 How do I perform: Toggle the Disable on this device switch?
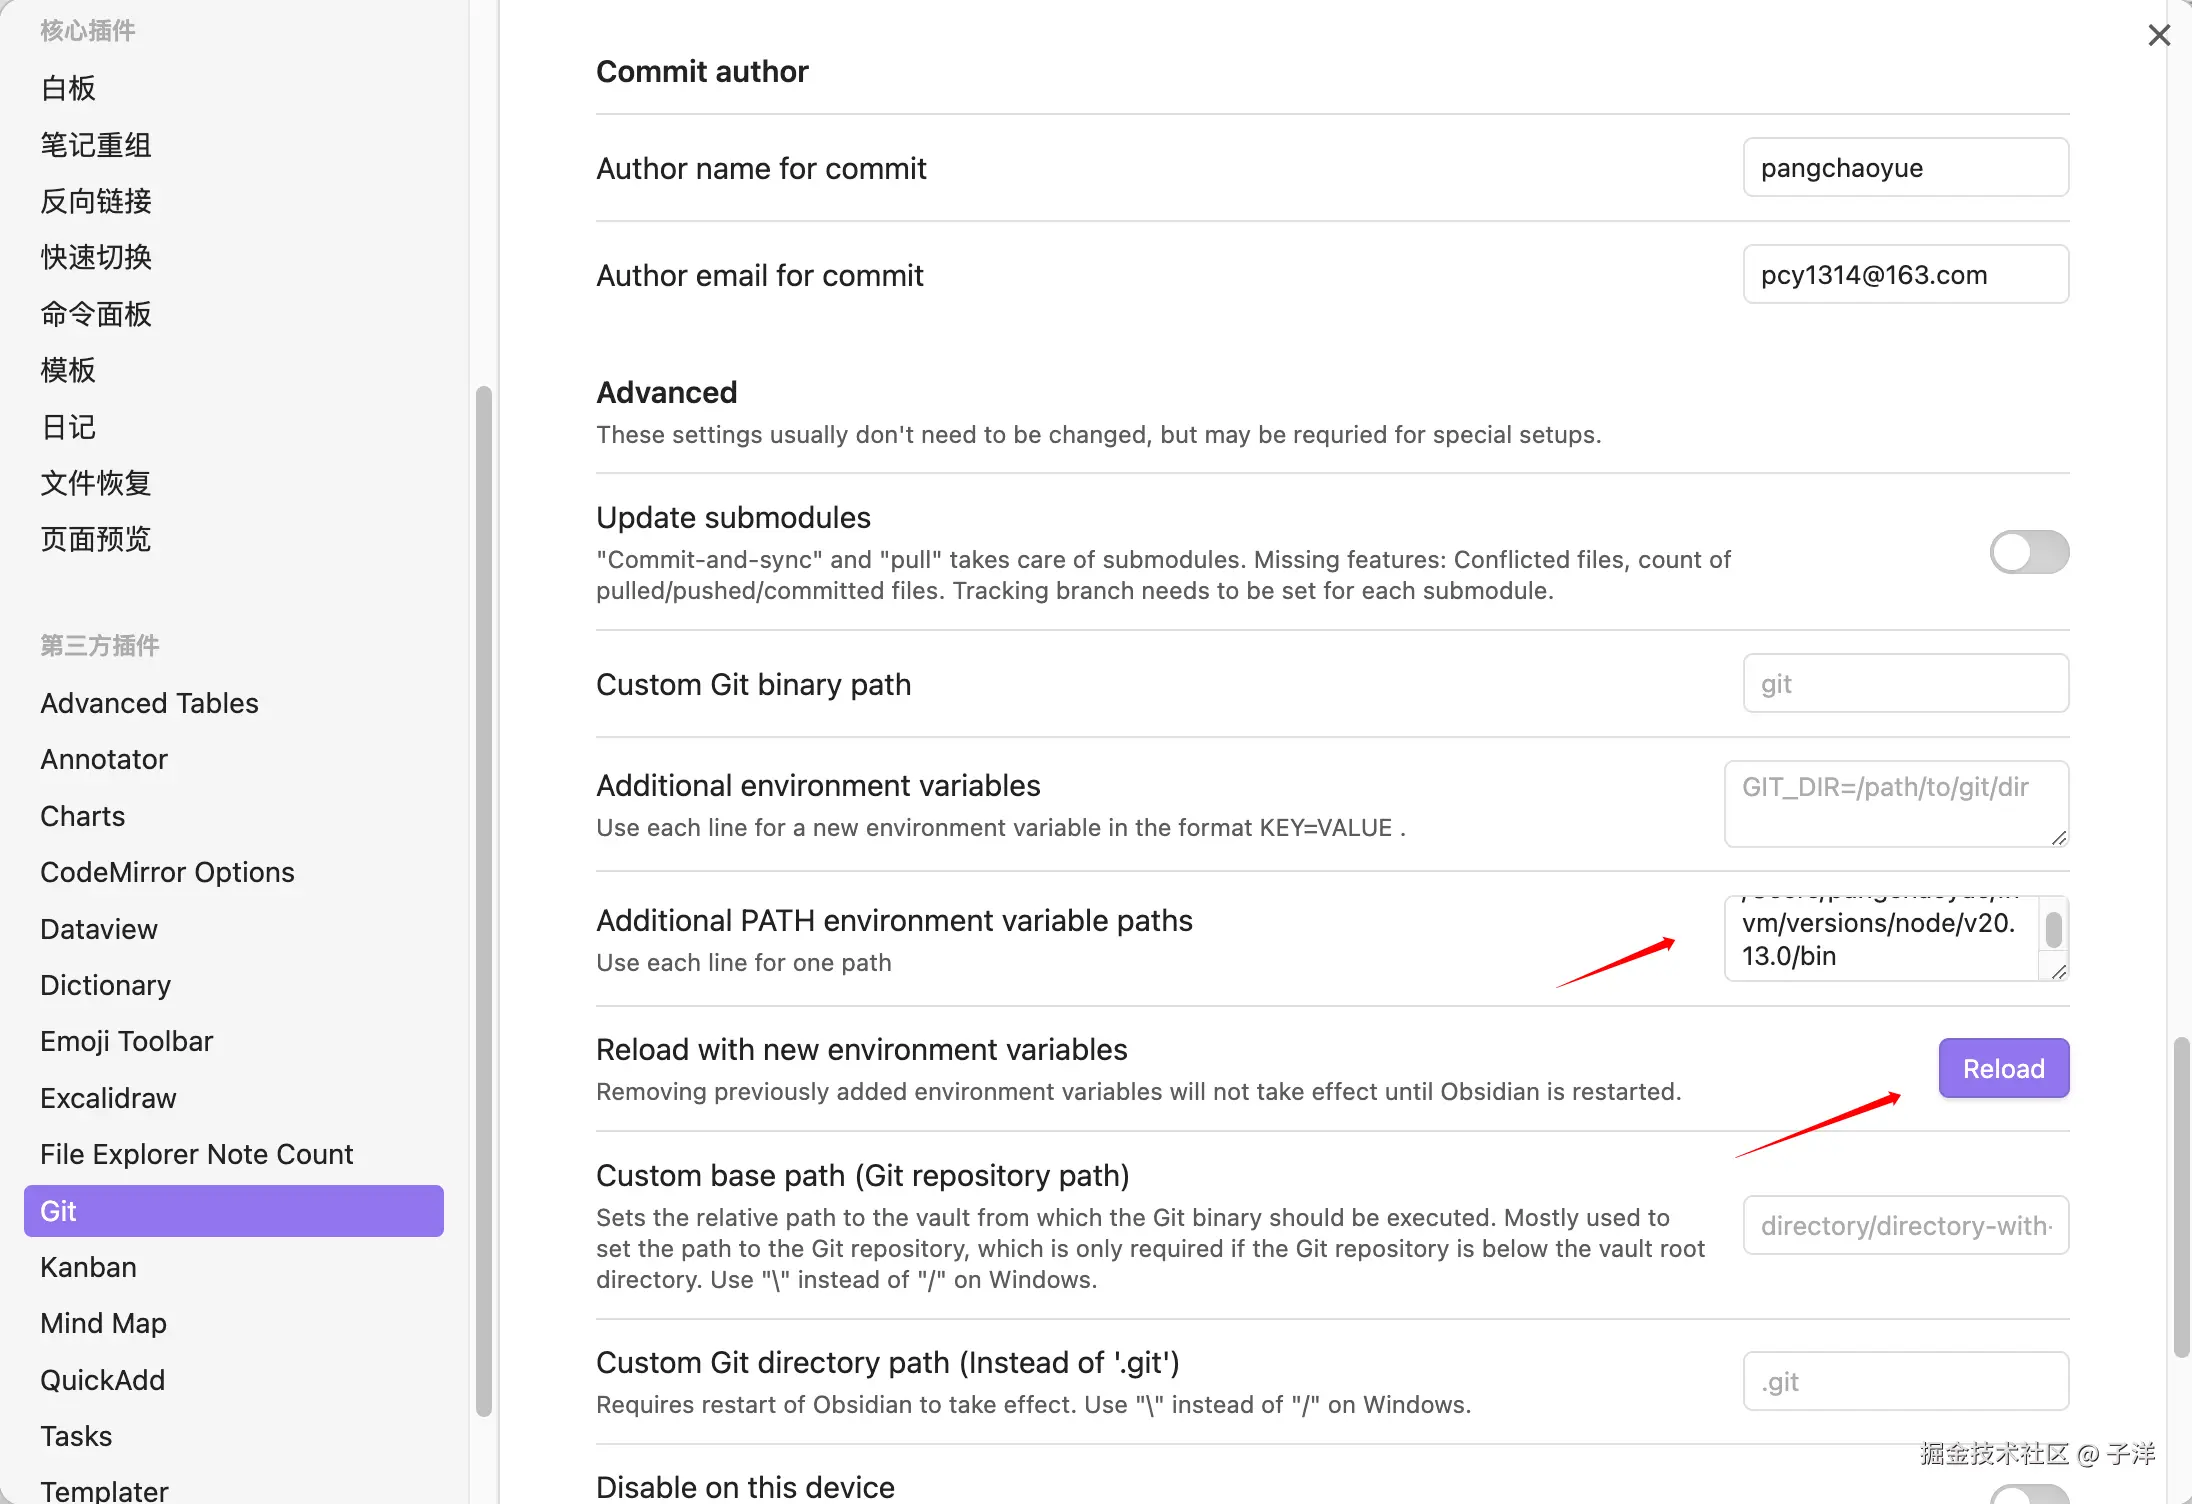click(x=2028, y=1494)
